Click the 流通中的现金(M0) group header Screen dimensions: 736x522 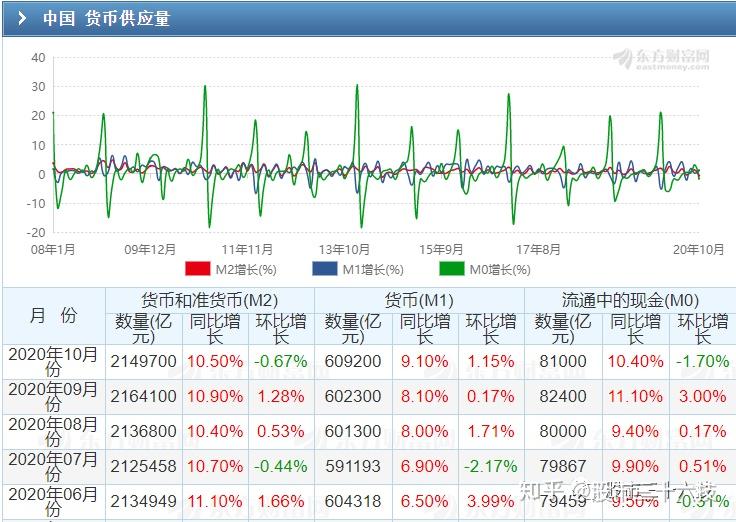[x=630, y=300]
